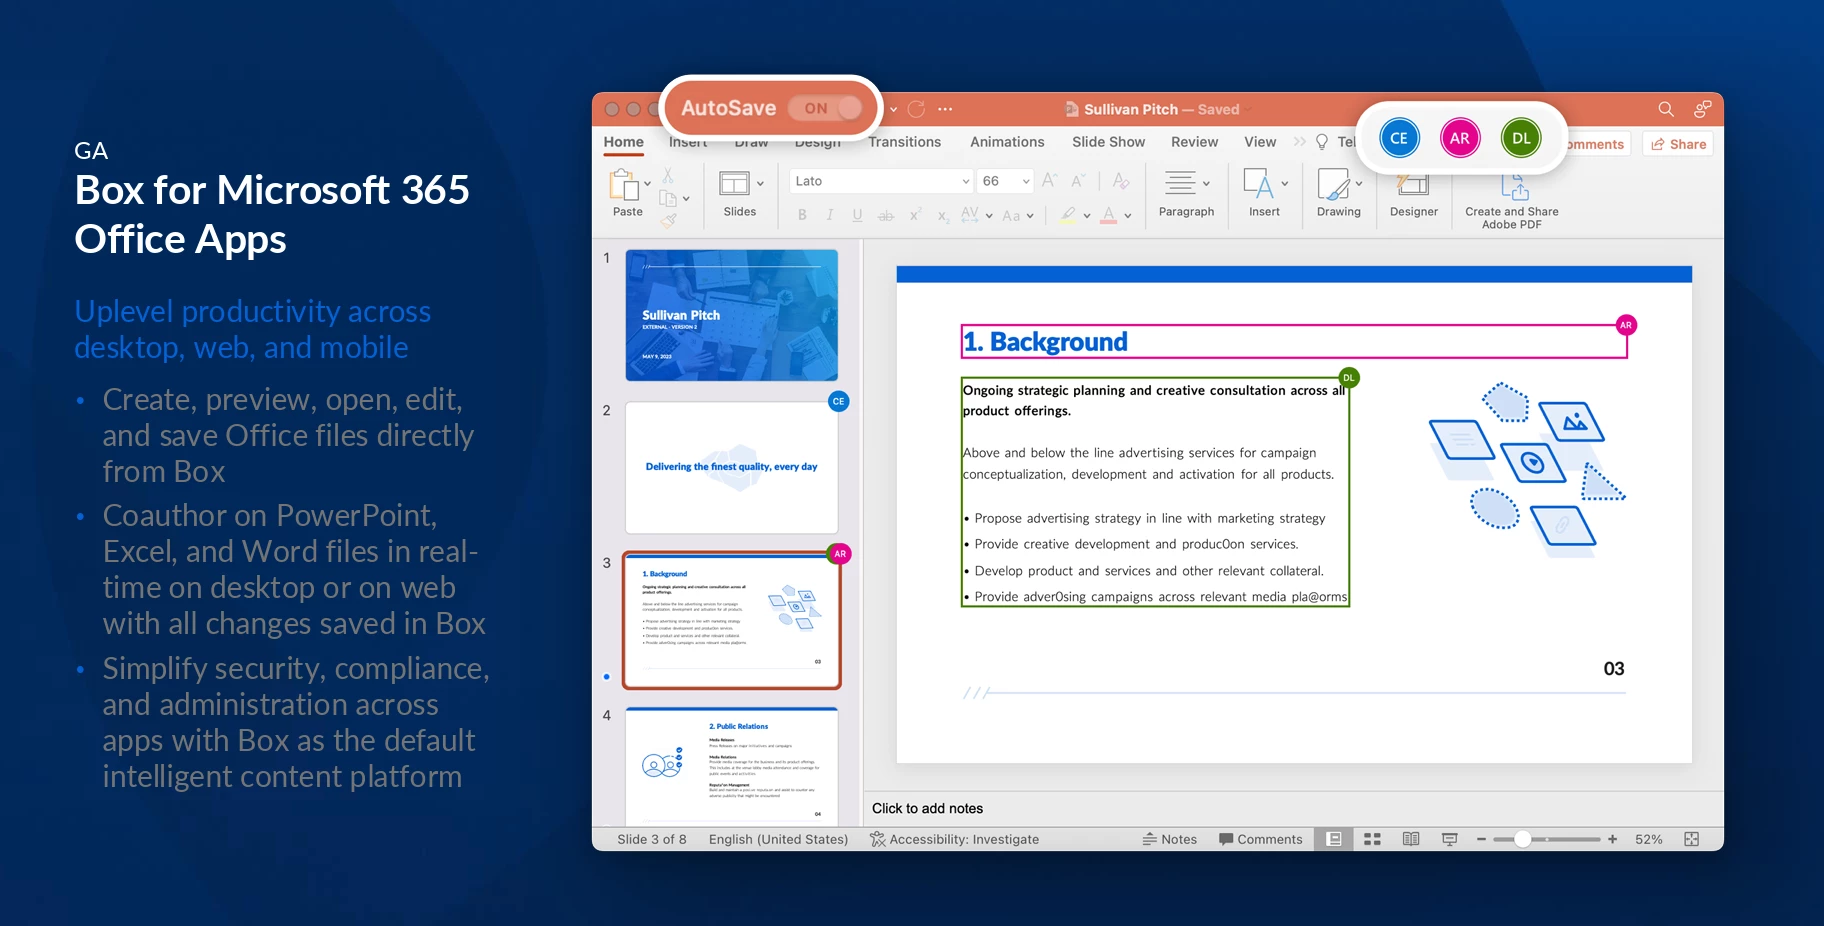
Task: Open the Designer pane
Action: tap(1413, 194)
